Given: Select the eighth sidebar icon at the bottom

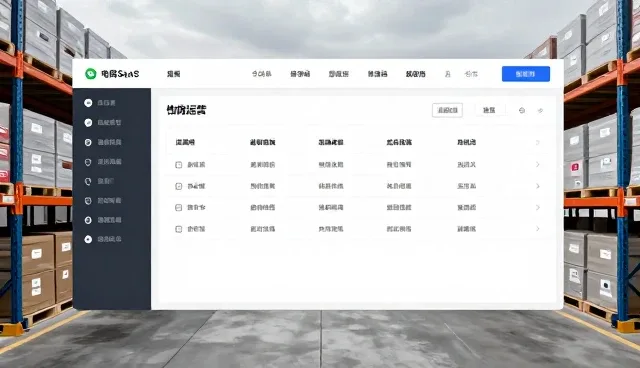Looking at the screenshot, I should pyautogui.click(x=88, y=239).
